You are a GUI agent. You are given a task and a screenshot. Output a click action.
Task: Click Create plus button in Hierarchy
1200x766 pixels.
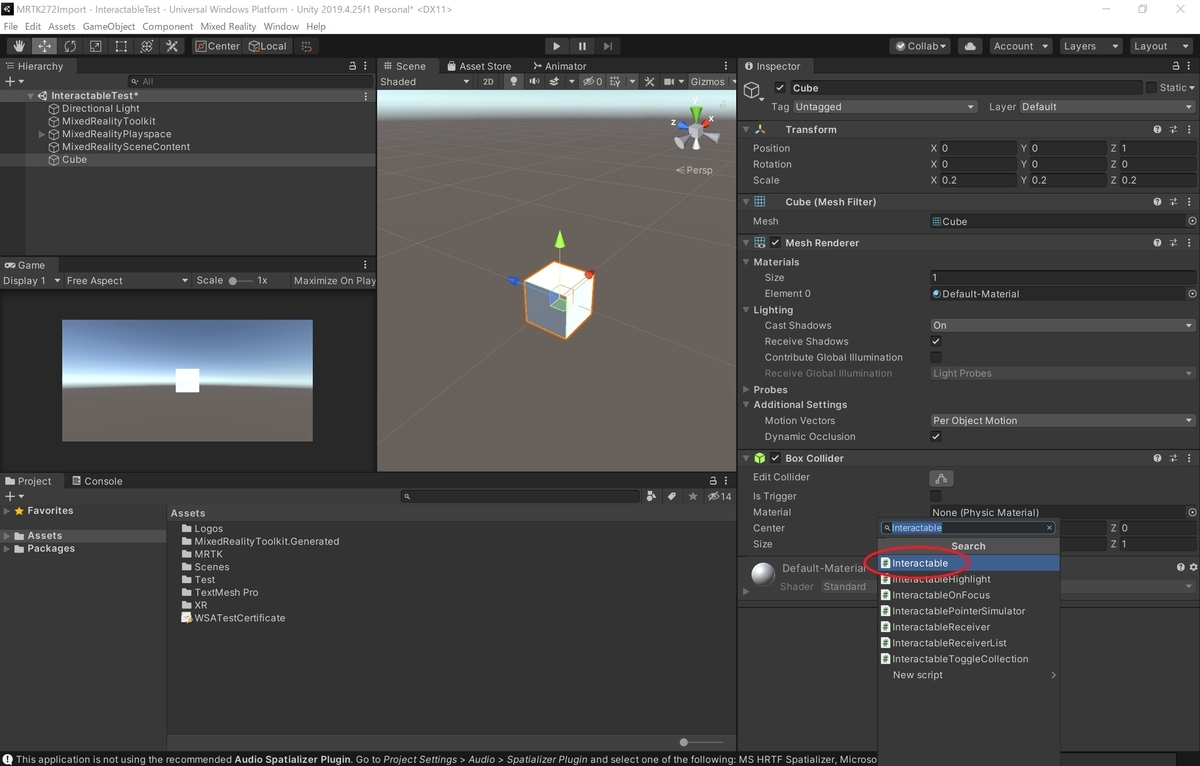point(12,81)
